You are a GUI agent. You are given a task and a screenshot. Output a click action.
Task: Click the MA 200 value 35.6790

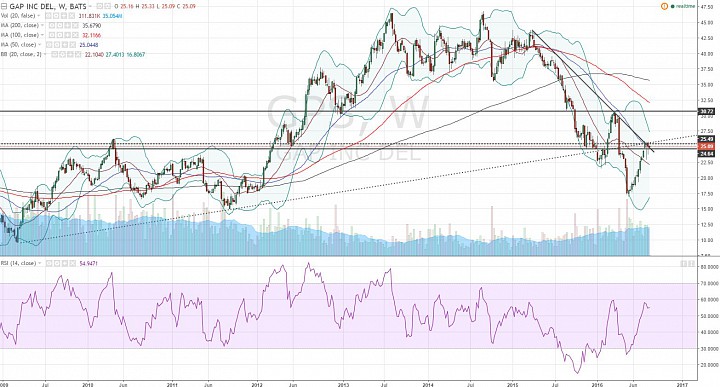pyautogui.click(x=92, y=25)
